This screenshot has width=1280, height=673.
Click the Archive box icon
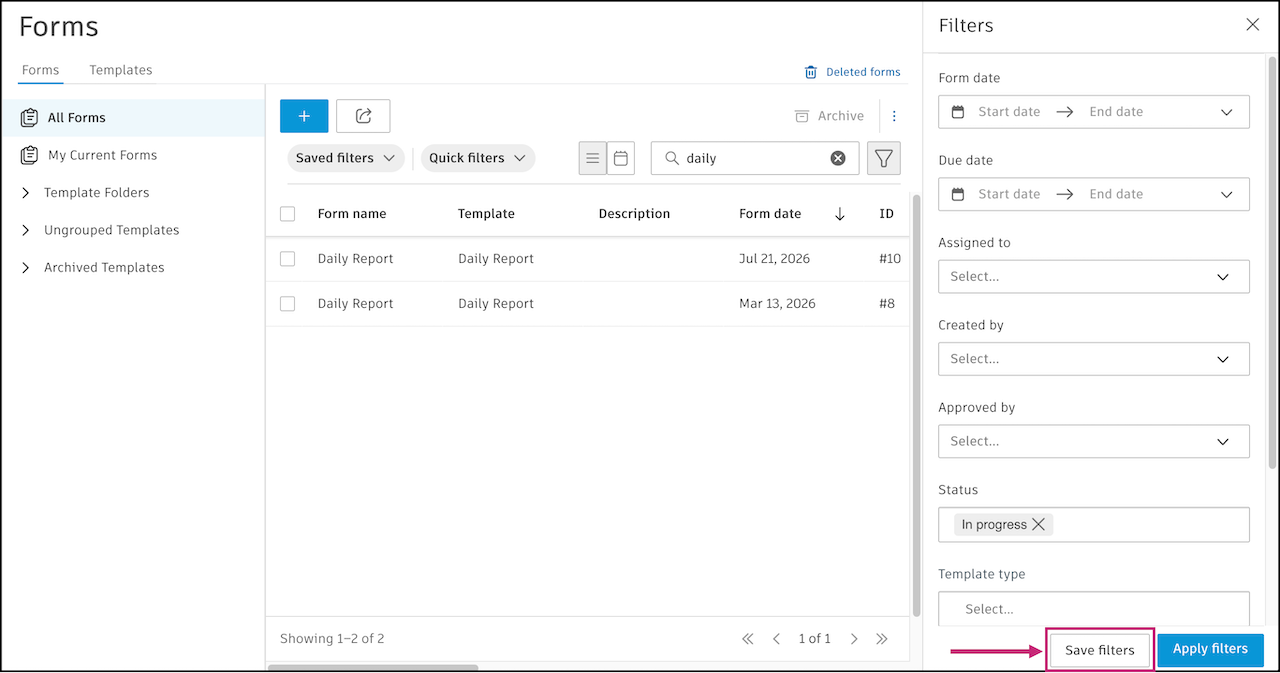pyautogui.click(x=802, y=116)
